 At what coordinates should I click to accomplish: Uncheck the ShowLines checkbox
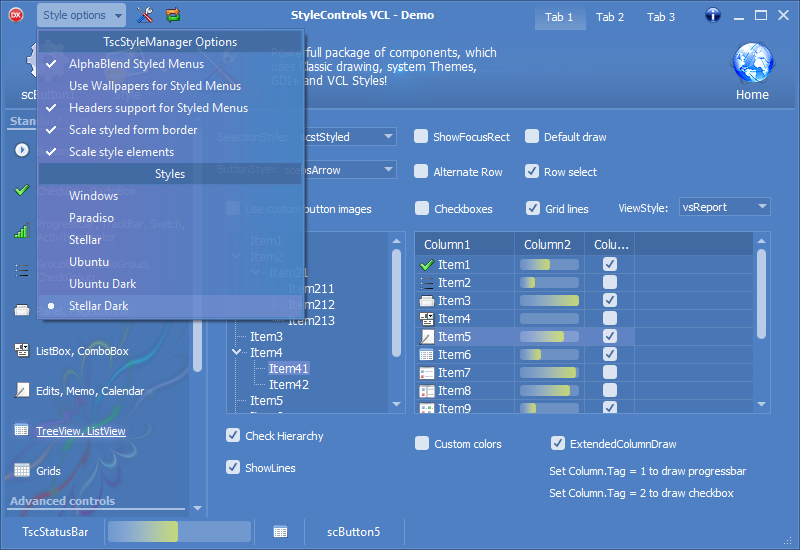[x=233, y=467]
